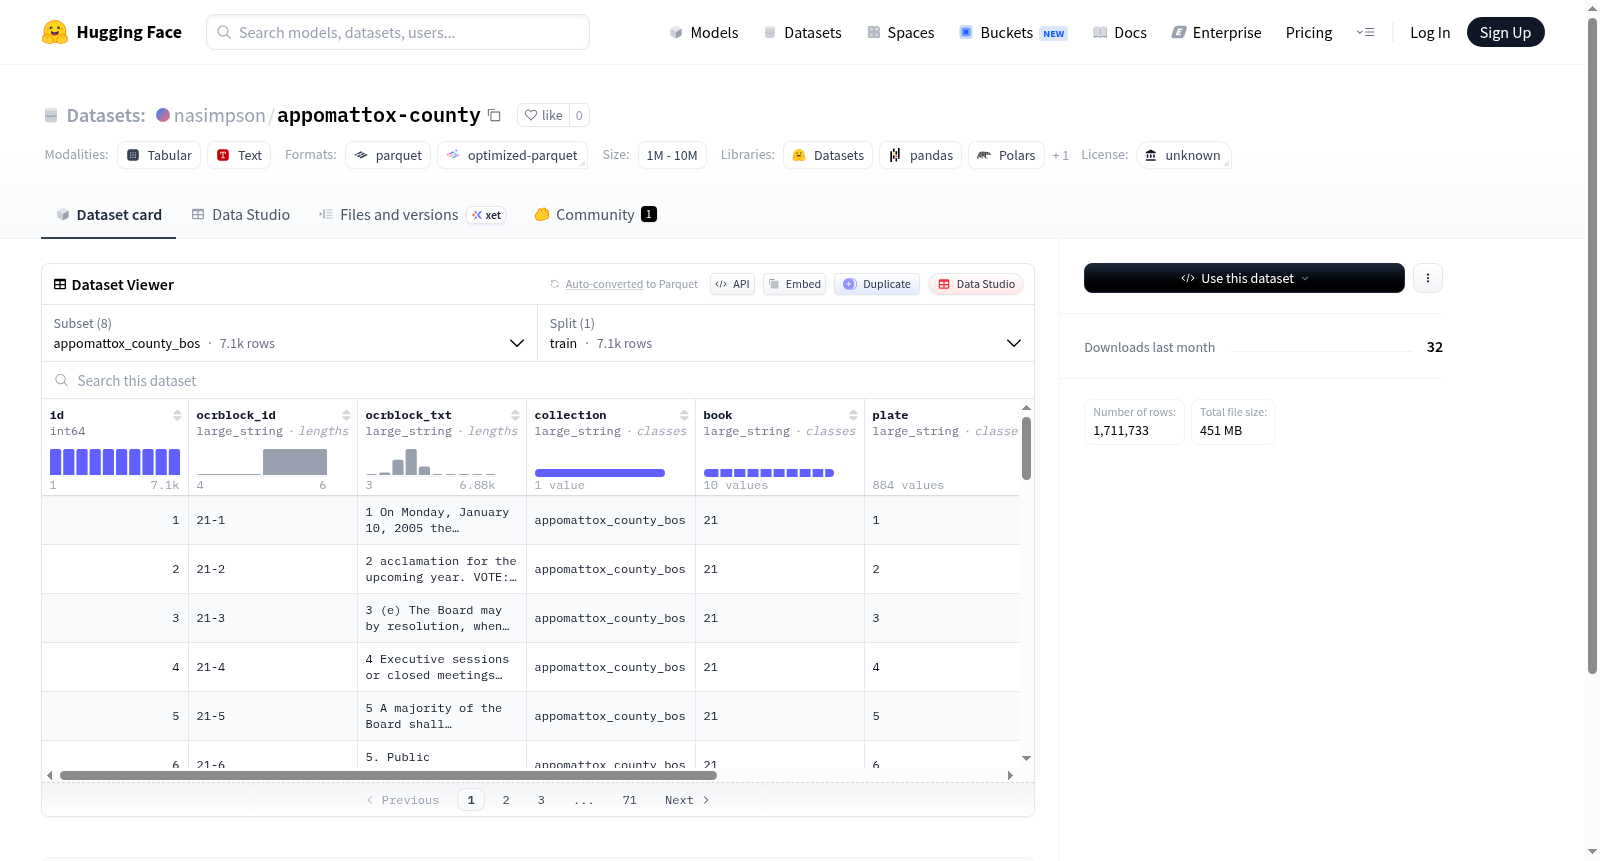Screen dimensions: 1600x861
Task: Focus the Search this dataset field
Action: tap(538, 381)
